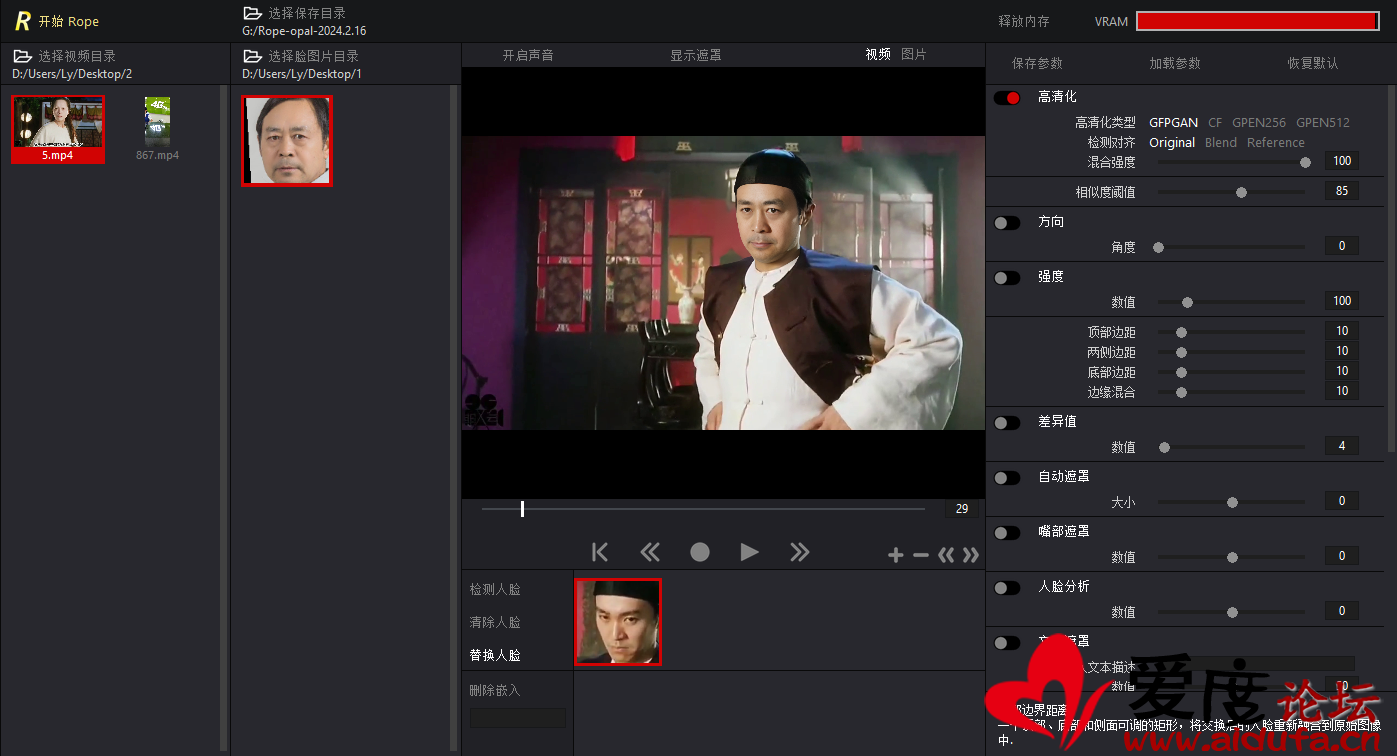Click the Rope R logo icon
1397x756 pixels.
point(22,21)
